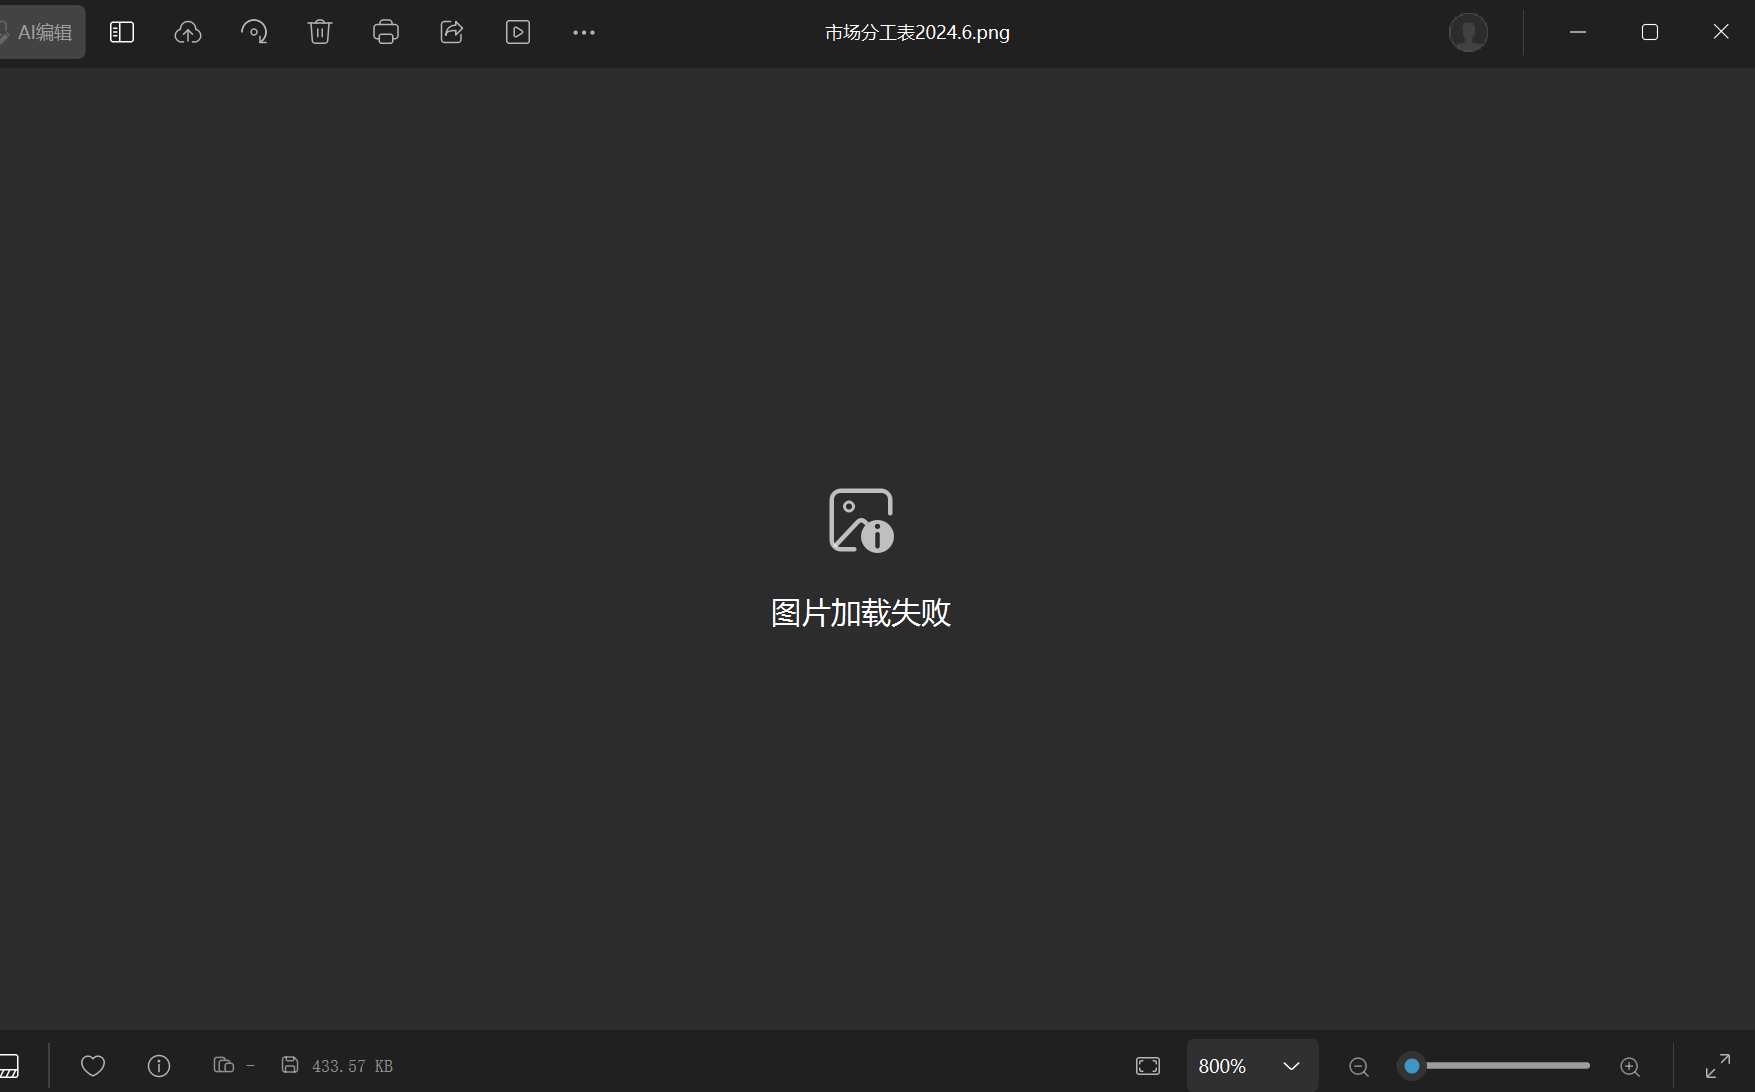Screen dimensions: 1755x1092
Task: Open the more options ellipsis menu
Action: (x=584, y=32)
